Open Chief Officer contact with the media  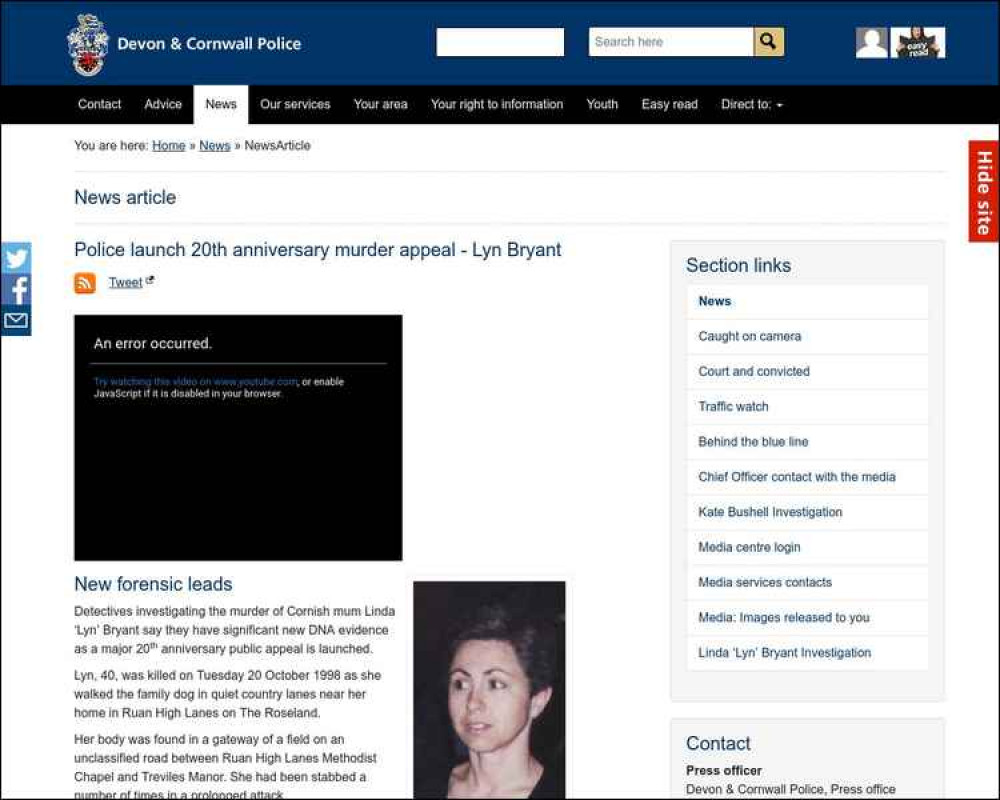pyautogui.click(x=807, y=477)
